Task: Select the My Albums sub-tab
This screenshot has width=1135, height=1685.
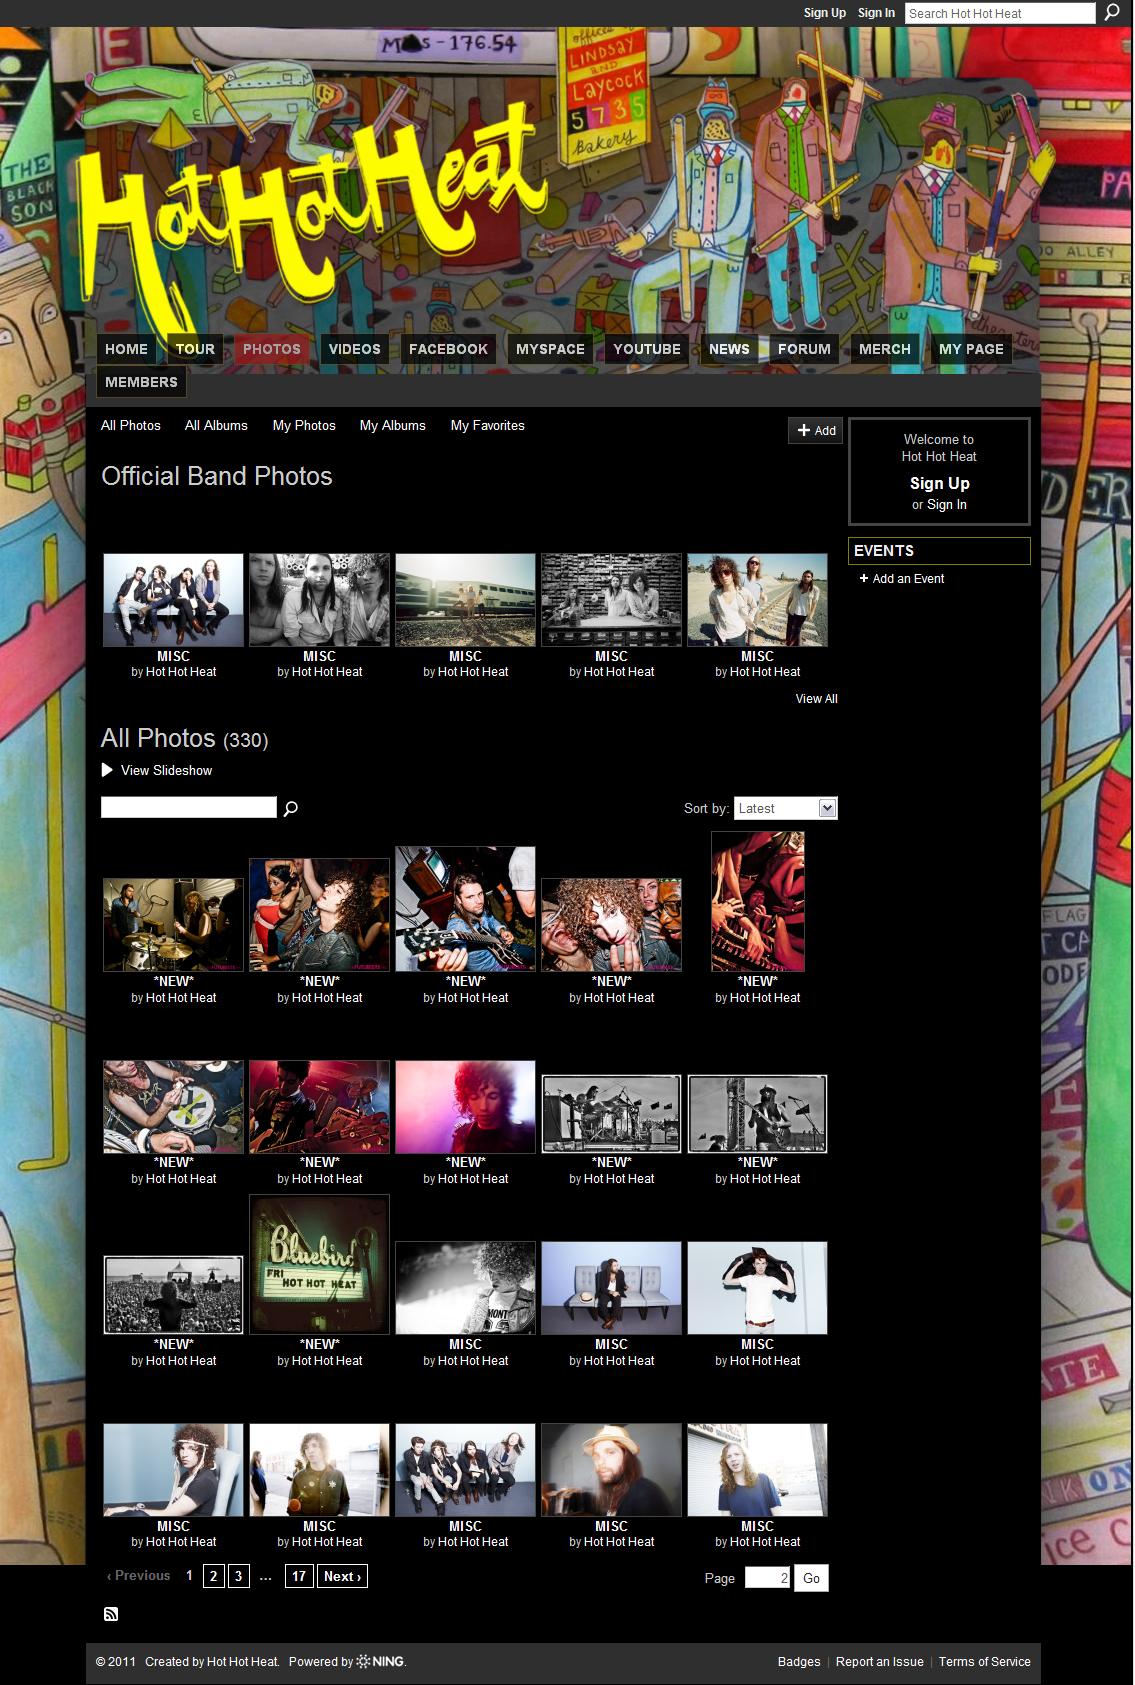Action: coord(393,425)
